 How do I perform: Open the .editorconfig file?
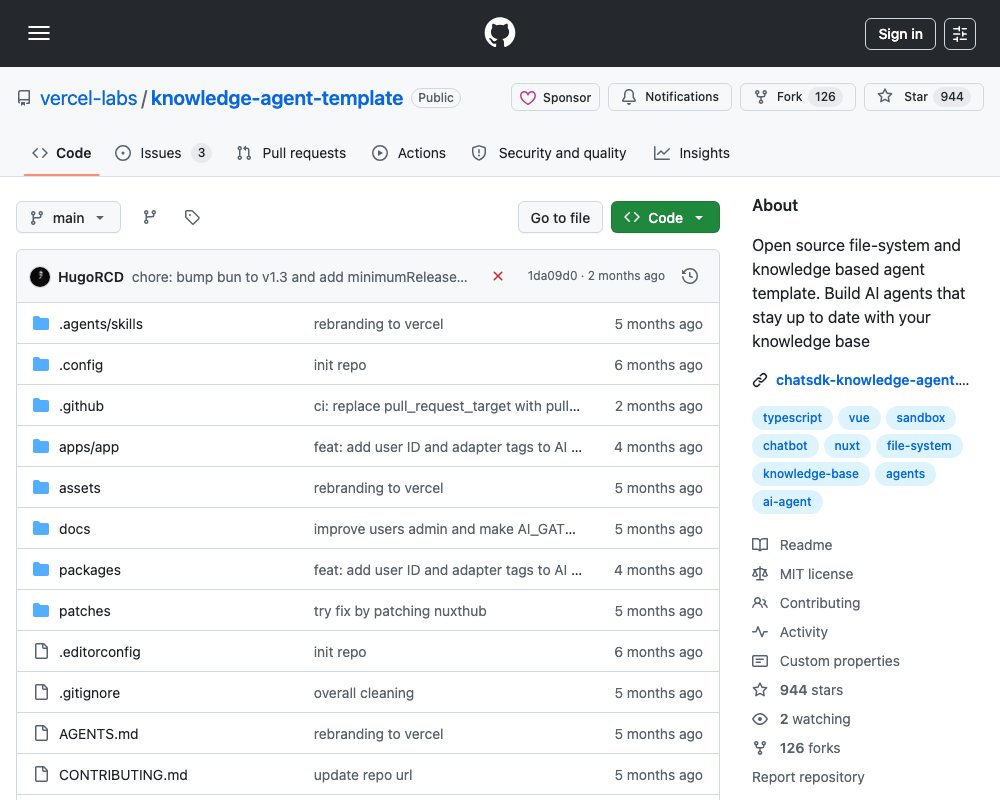[x=99, y=652]
